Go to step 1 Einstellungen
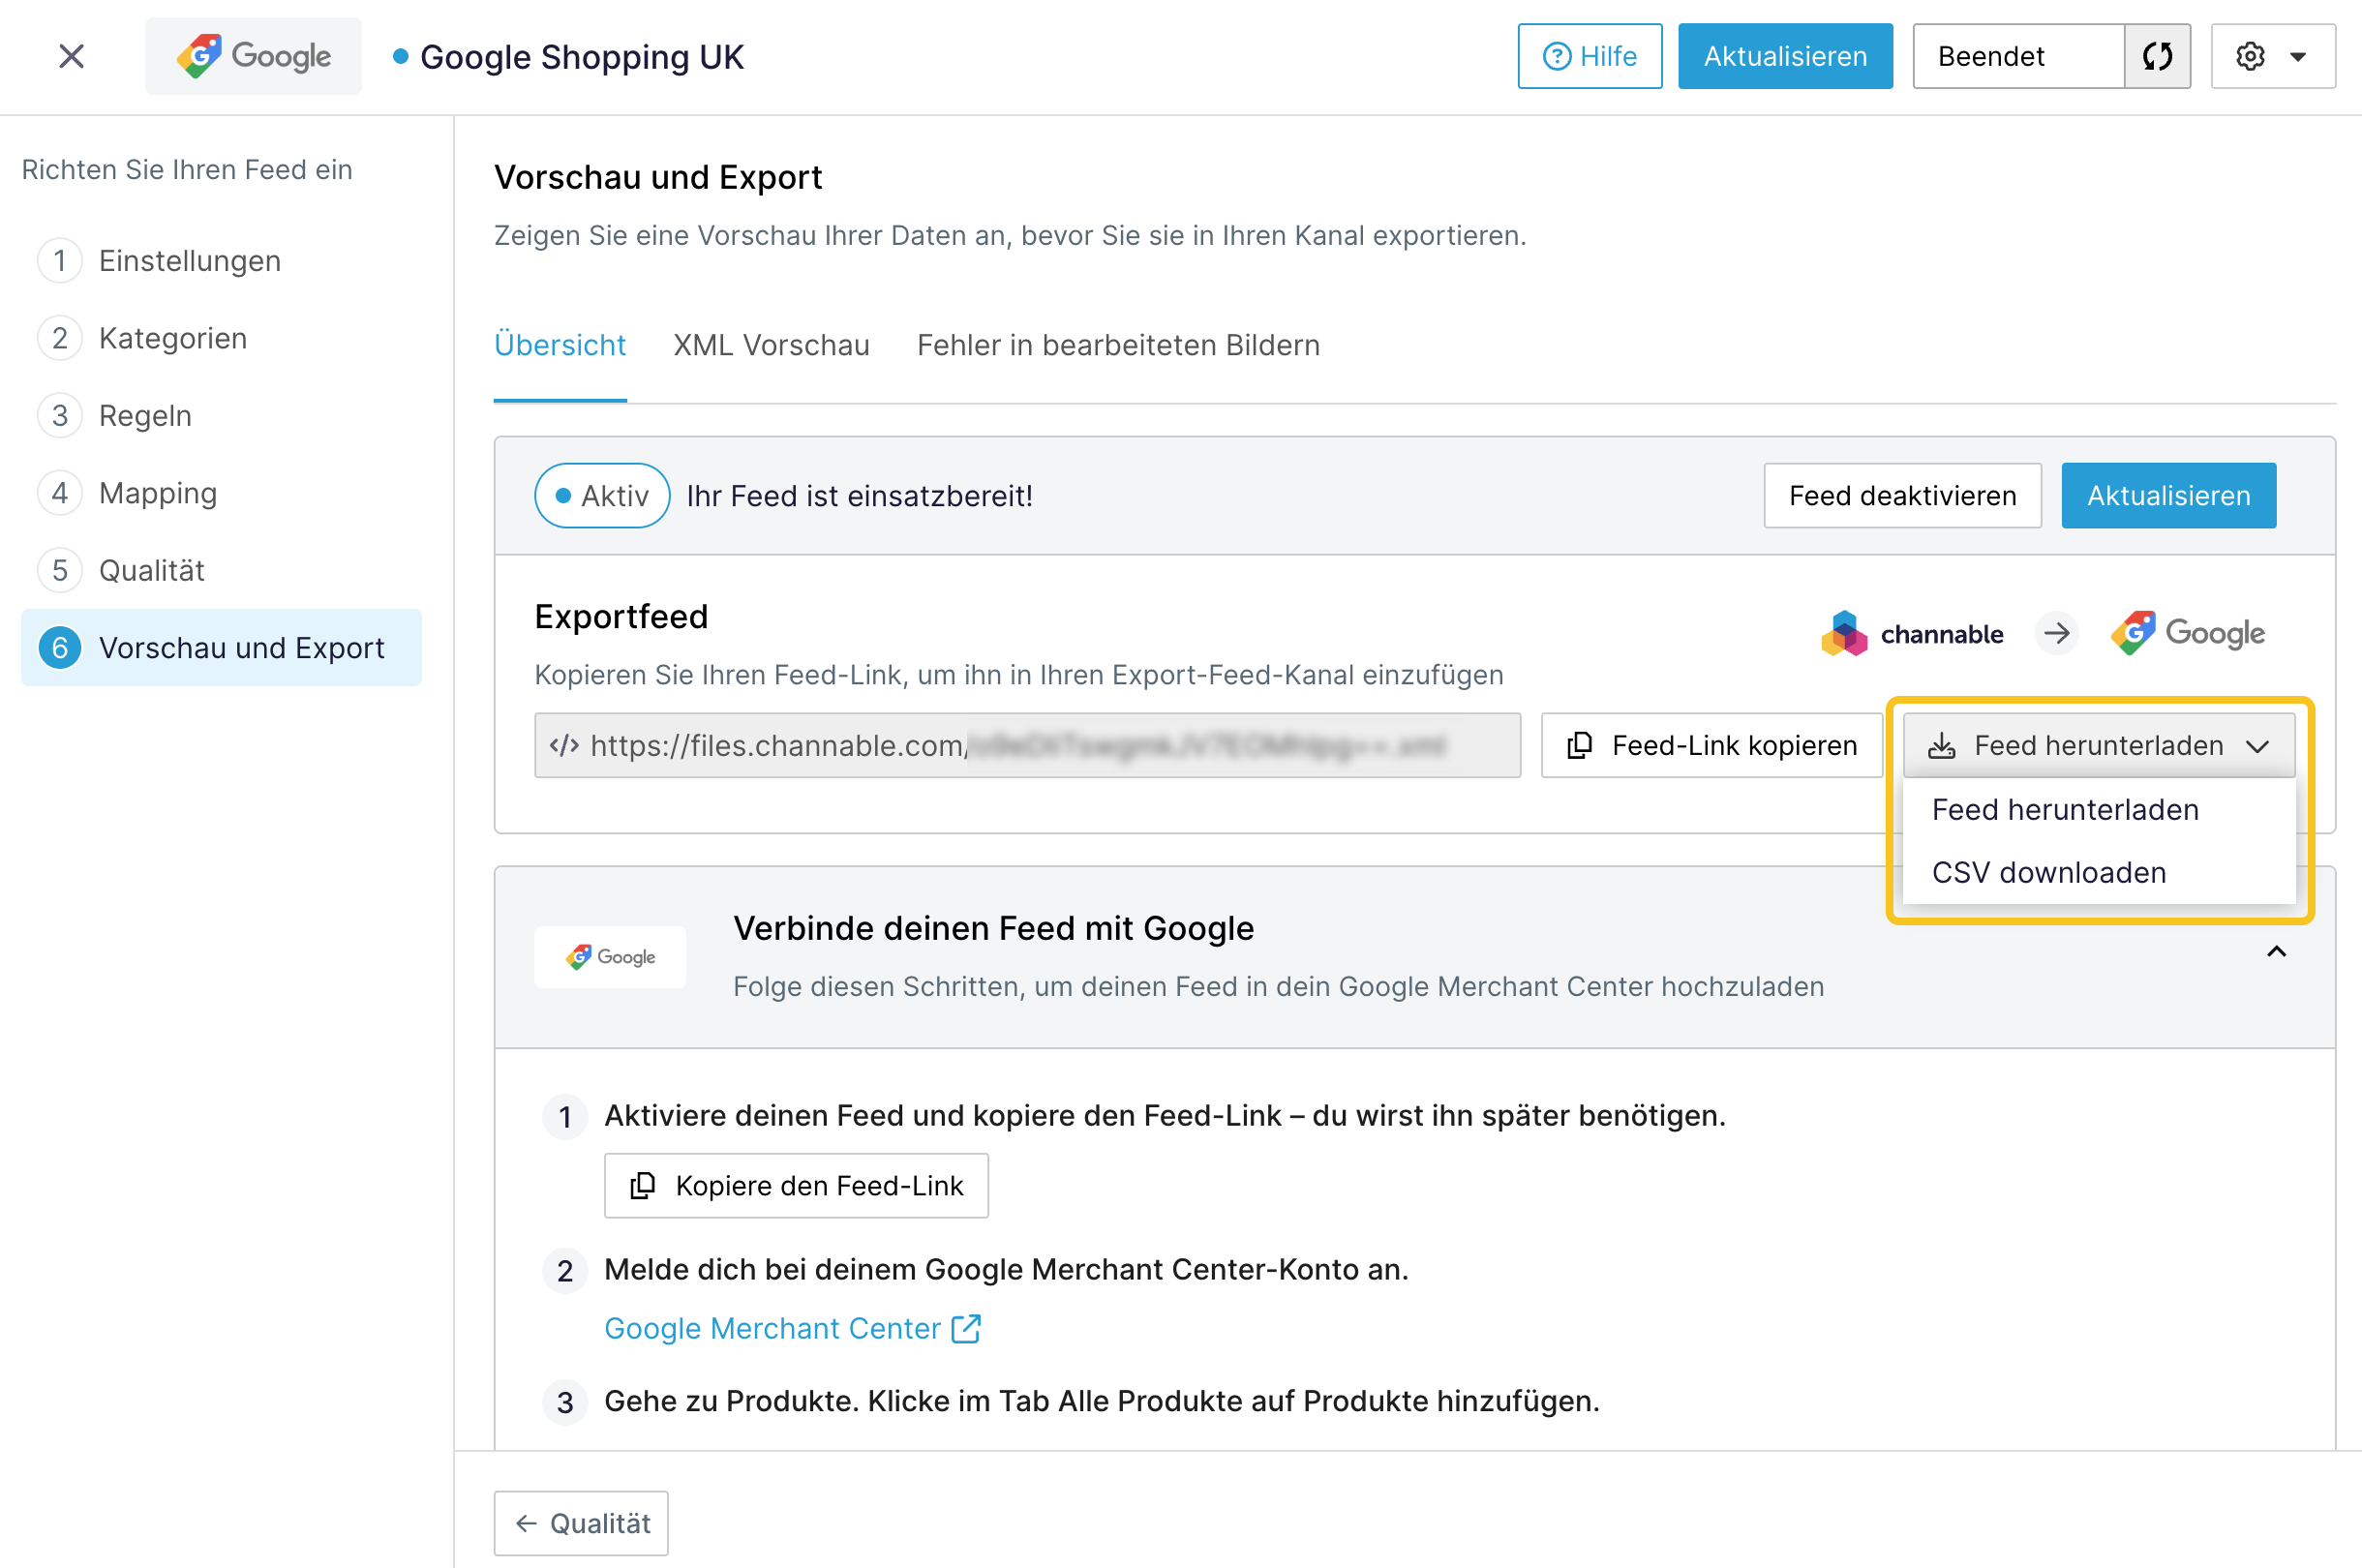Image resolution: width=2362 pixels, height=1568 pixels. pyautogui.click(x=160, y=261)
